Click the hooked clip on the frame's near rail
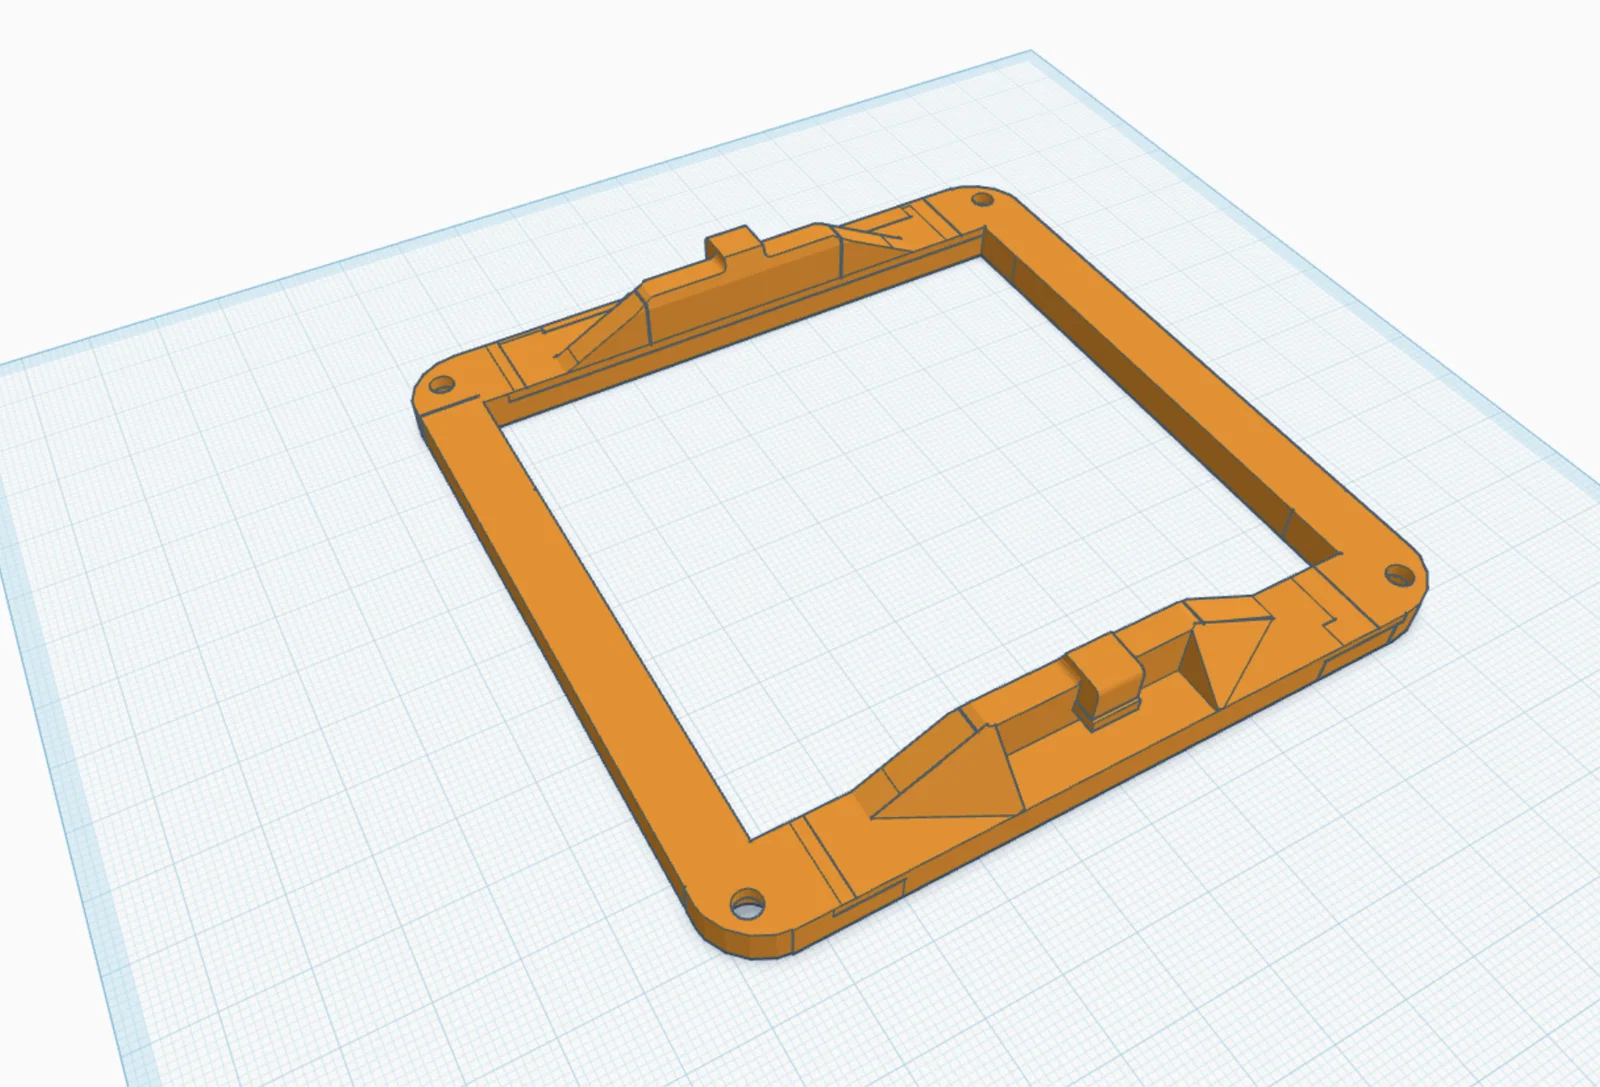Screen dimensions: 1600x1087 pos(1108,682)
